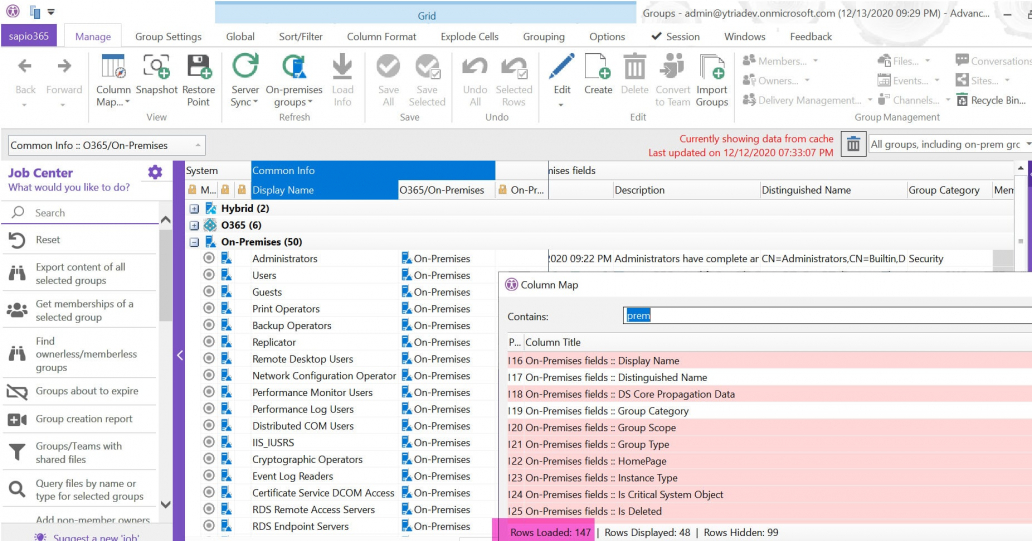Click Convert to Team icon

tap(673, 66)
